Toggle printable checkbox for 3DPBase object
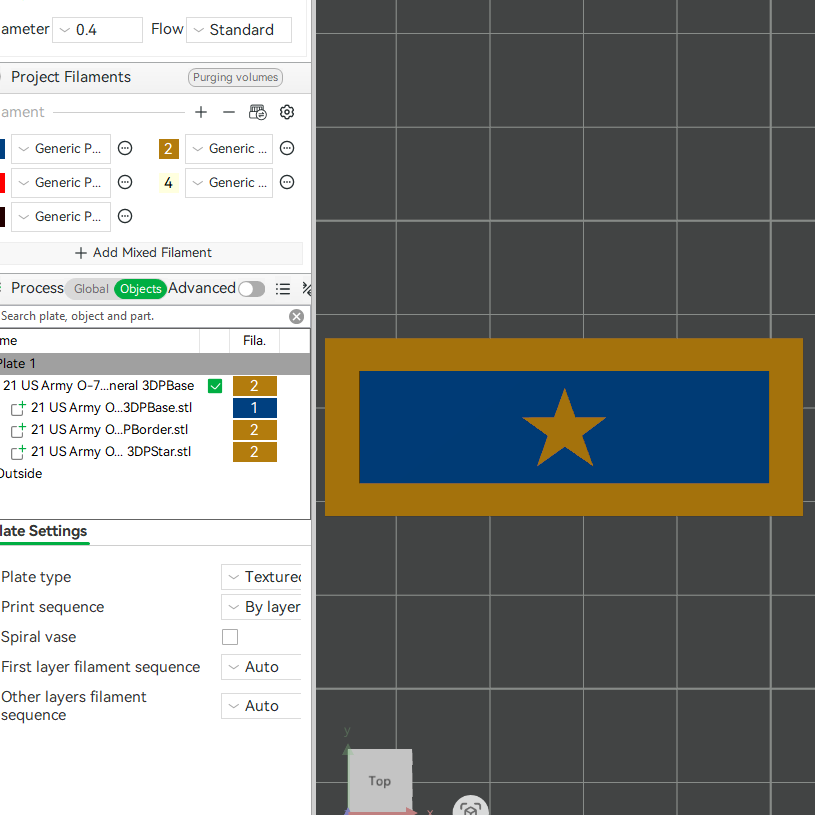This screenshot has height=815, width=815. pyautogui.click(x=215, y=386)
